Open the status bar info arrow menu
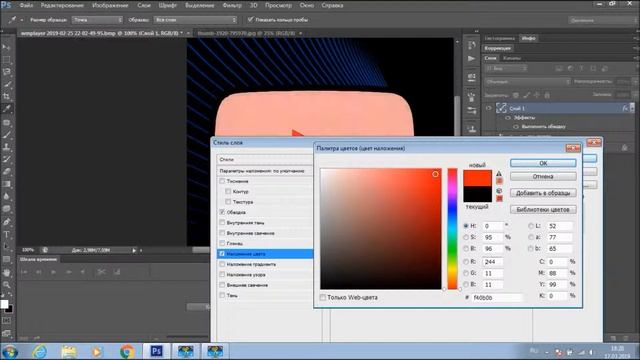This screenshot has height=360, width=640. click(x=134, y=250)
